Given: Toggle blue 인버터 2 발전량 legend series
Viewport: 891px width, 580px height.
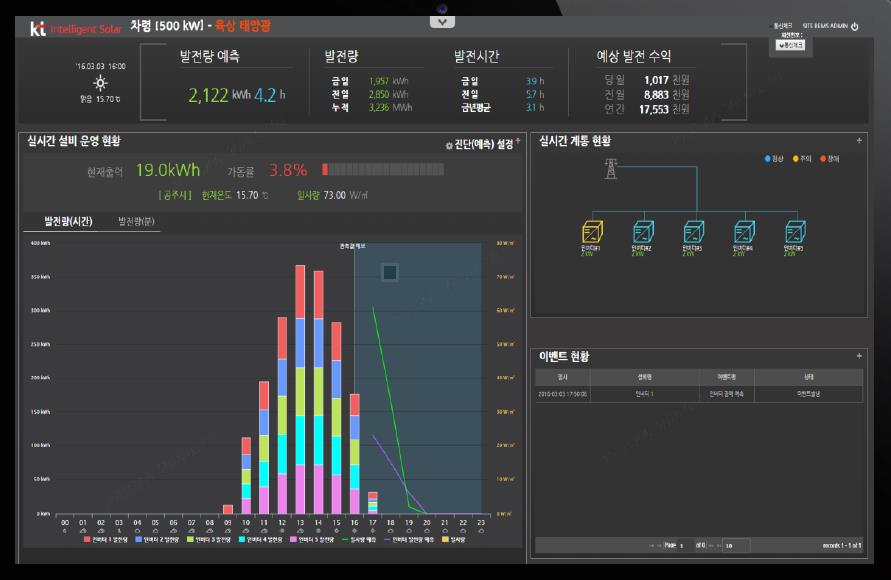Looking at the screenshot, I should click(x=157, y=539).
